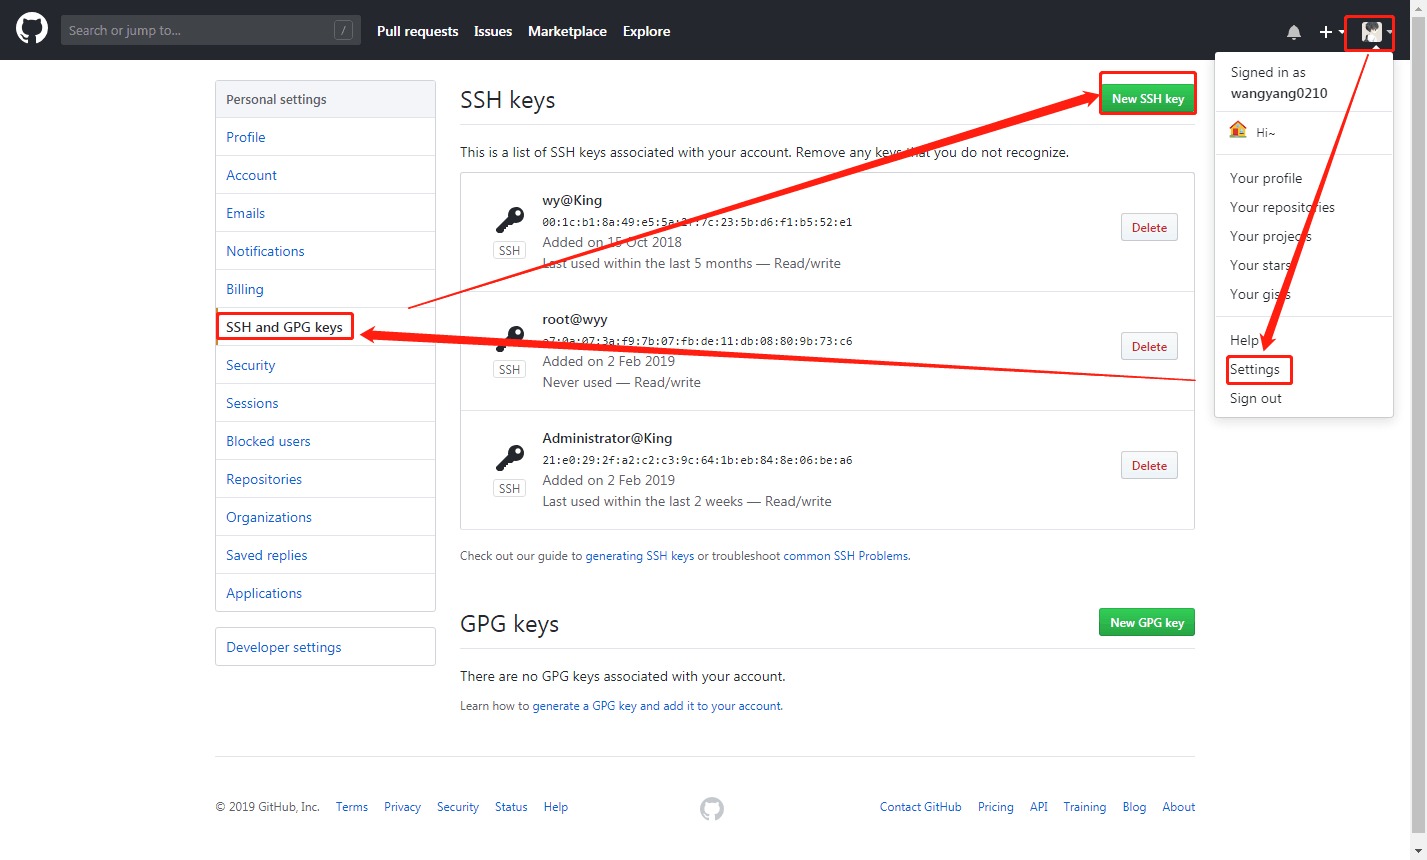The image size is (1427, 860).
Task: Open the Privacy footer link
Action: 402,807
